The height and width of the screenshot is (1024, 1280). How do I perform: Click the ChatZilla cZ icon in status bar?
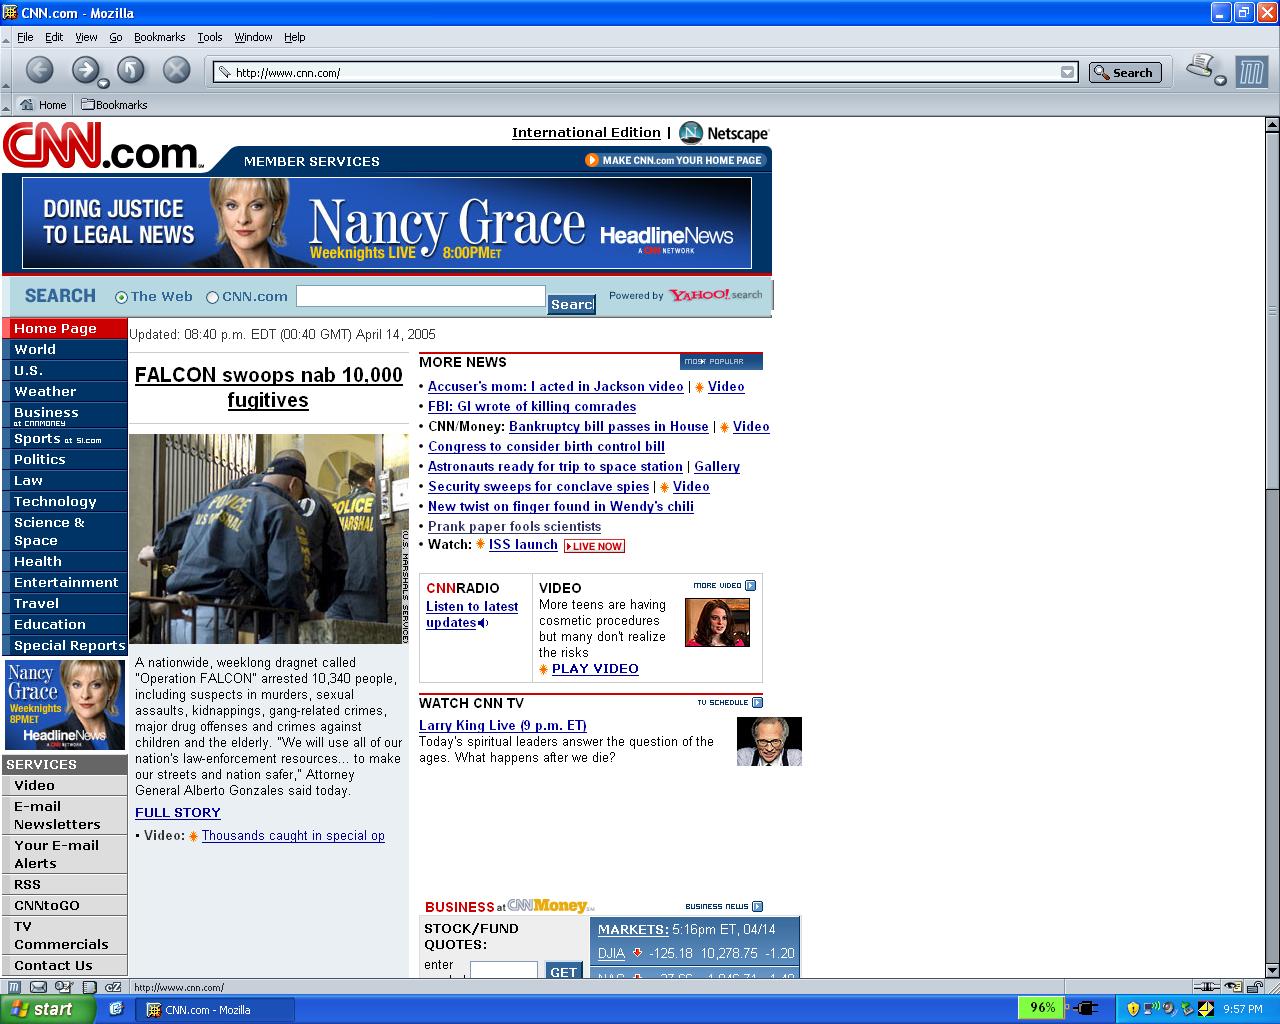[x=111, y=987]
